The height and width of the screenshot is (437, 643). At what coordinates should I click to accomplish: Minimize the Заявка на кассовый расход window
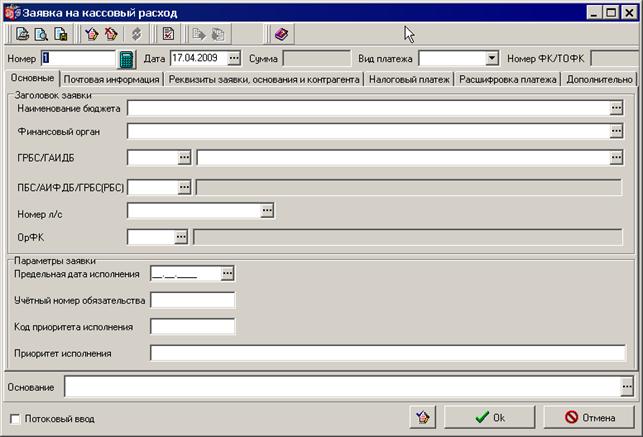594,13
